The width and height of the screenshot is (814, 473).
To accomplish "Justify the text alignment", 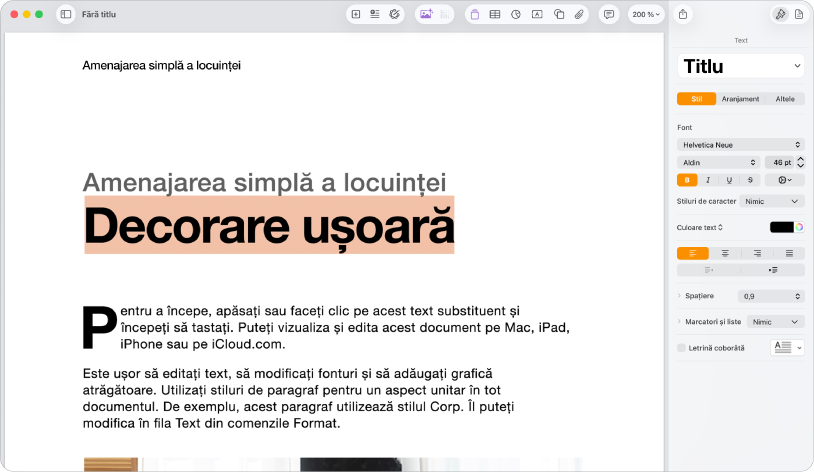I will (789, 253).
